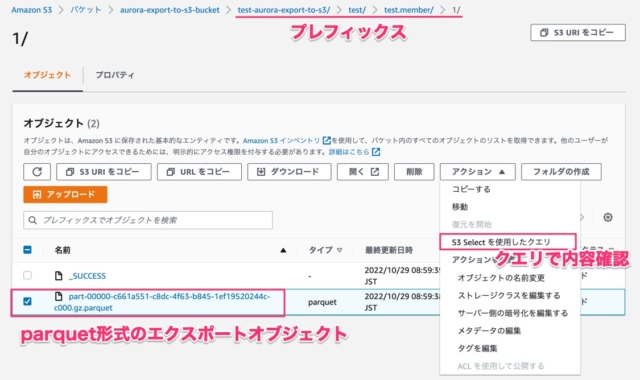This screenshot has height=380, width=640.
Task: Check the _SUCCESS object checkbox
Action: coord(27,275)
